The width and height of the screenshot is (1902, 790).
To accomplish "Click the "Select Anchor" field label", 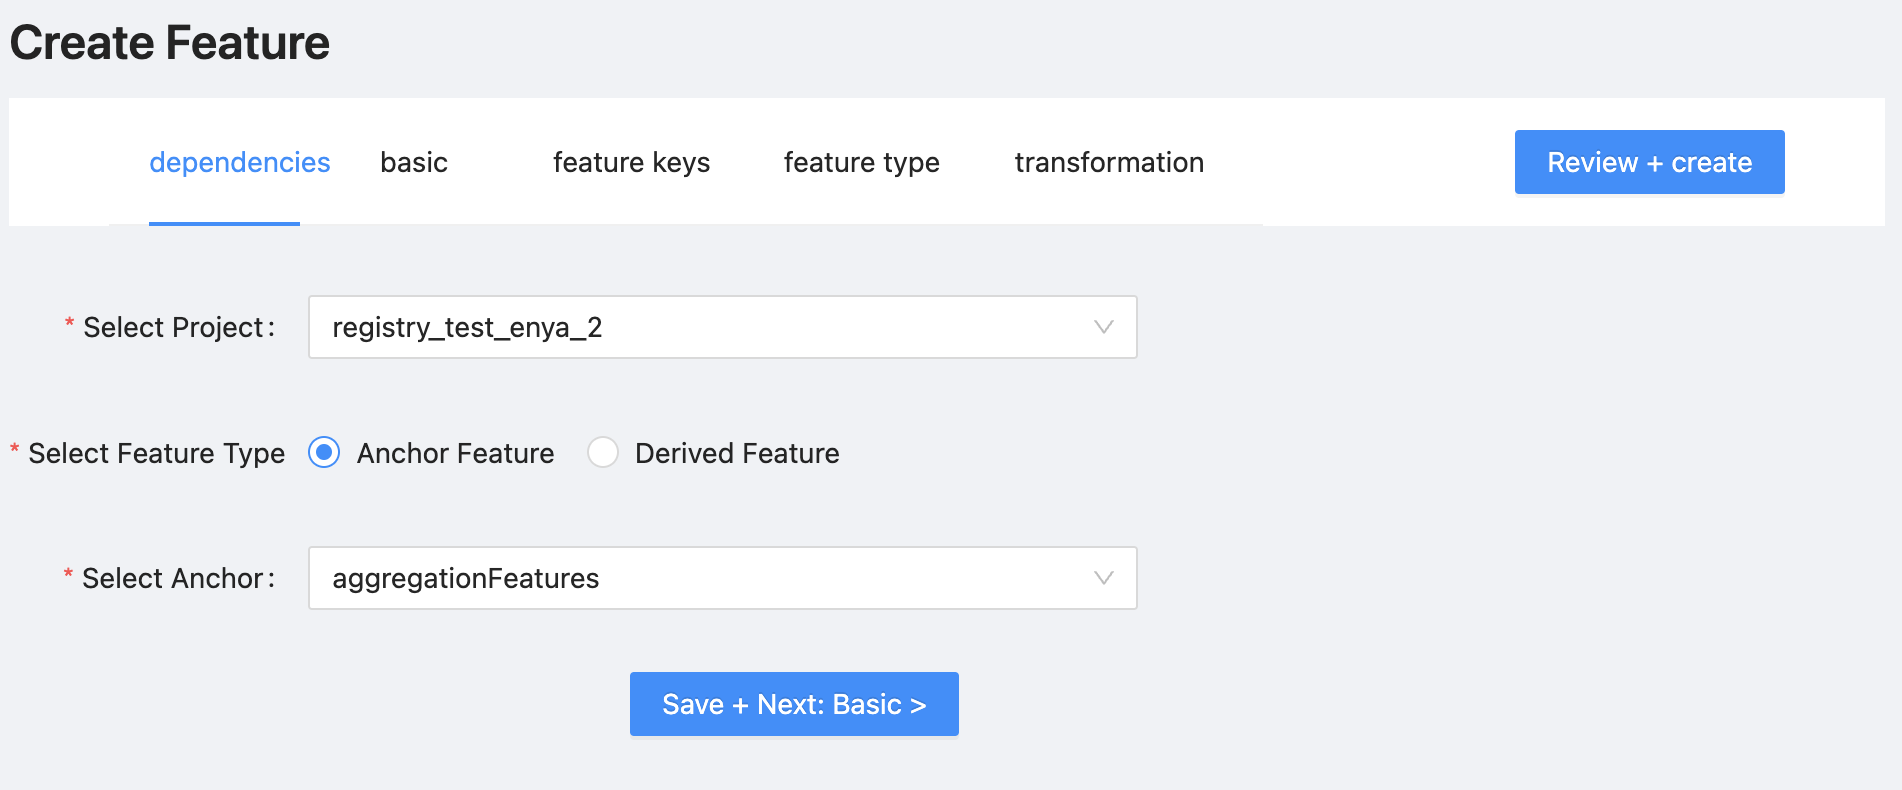I will 173,579.
